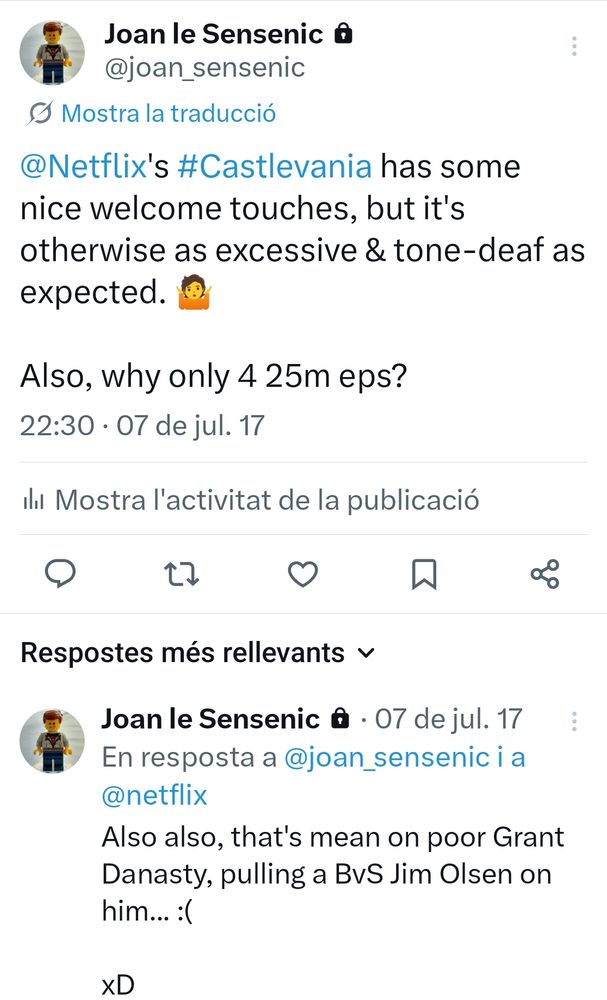This screenshot has width=607, height=1000.
Task: Open the analytics bar chart icon
Action: [33, 498]
